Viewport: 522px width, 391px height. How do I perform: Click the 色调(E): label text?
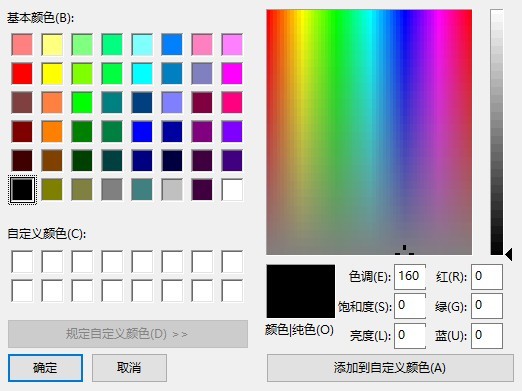370,277
